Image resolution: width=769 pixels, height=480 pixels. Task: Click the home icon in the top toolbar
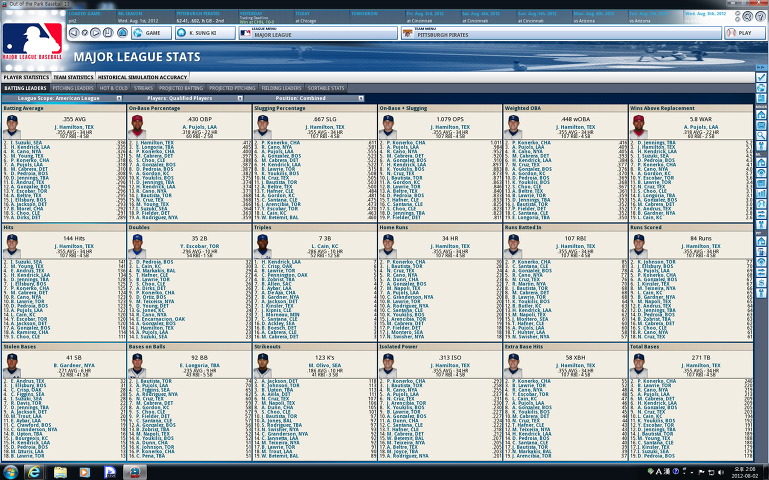(123, 33)
